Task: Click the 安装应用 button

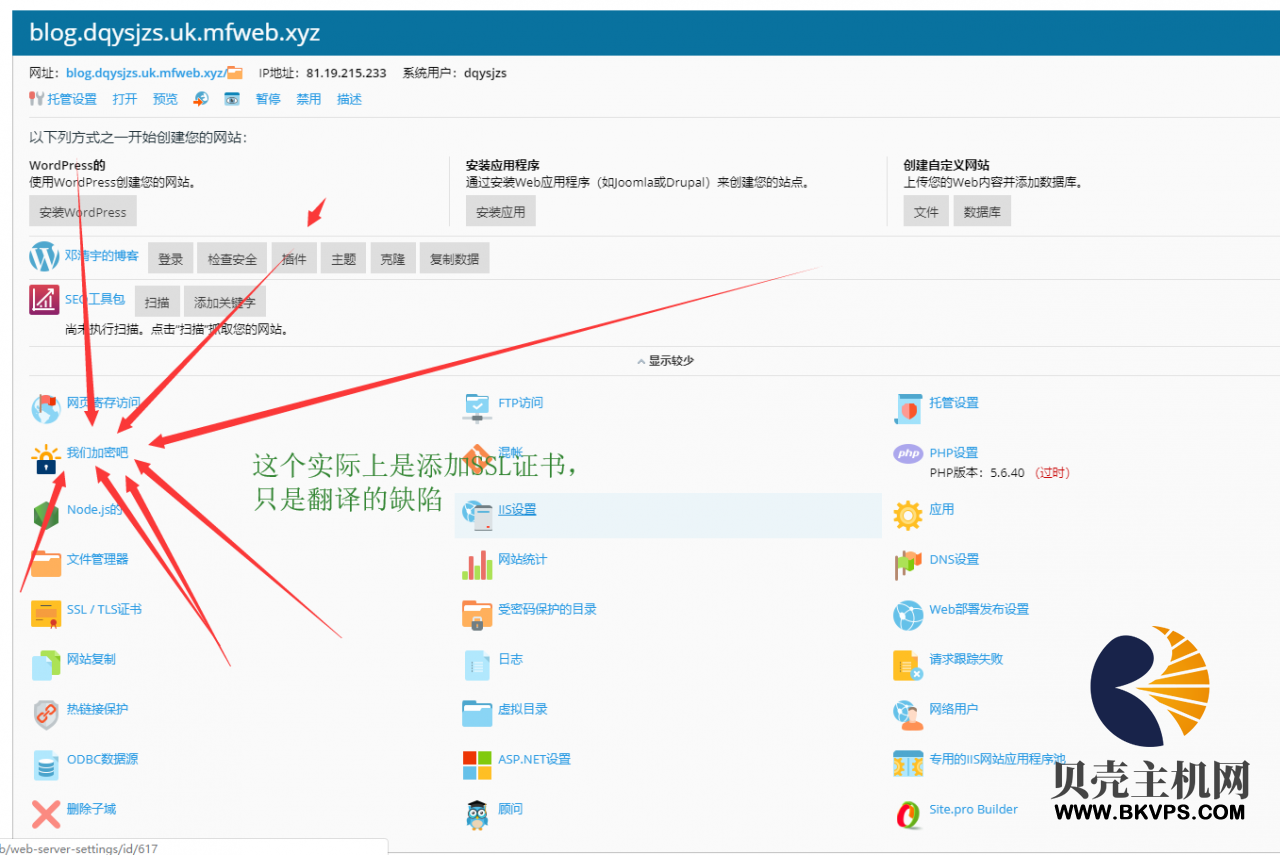Action: point(501,212)
